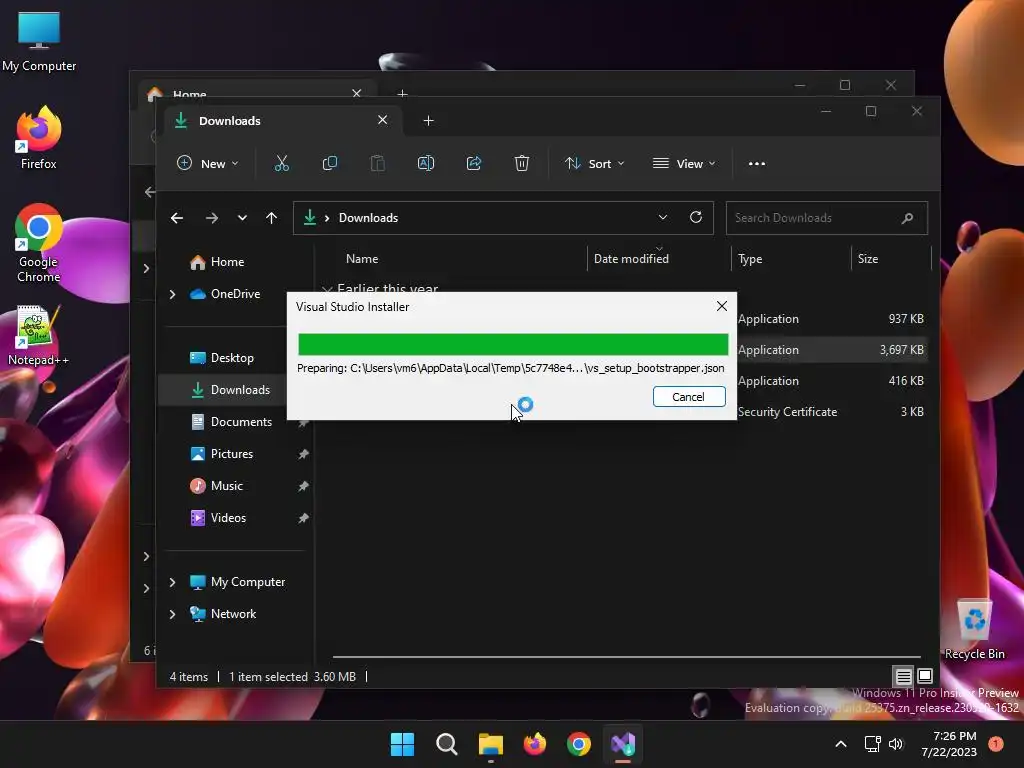The width and height of the screenshot is (1024, 768).
Task: Click Cancel in Visual Studio Installer
Action: coord(689,396)
